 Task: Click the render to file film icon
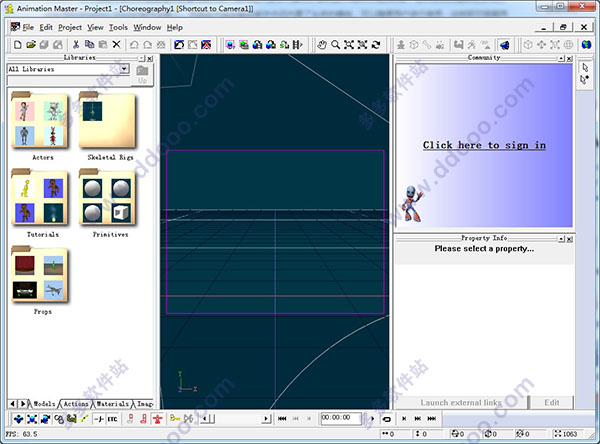pos(297,45)
